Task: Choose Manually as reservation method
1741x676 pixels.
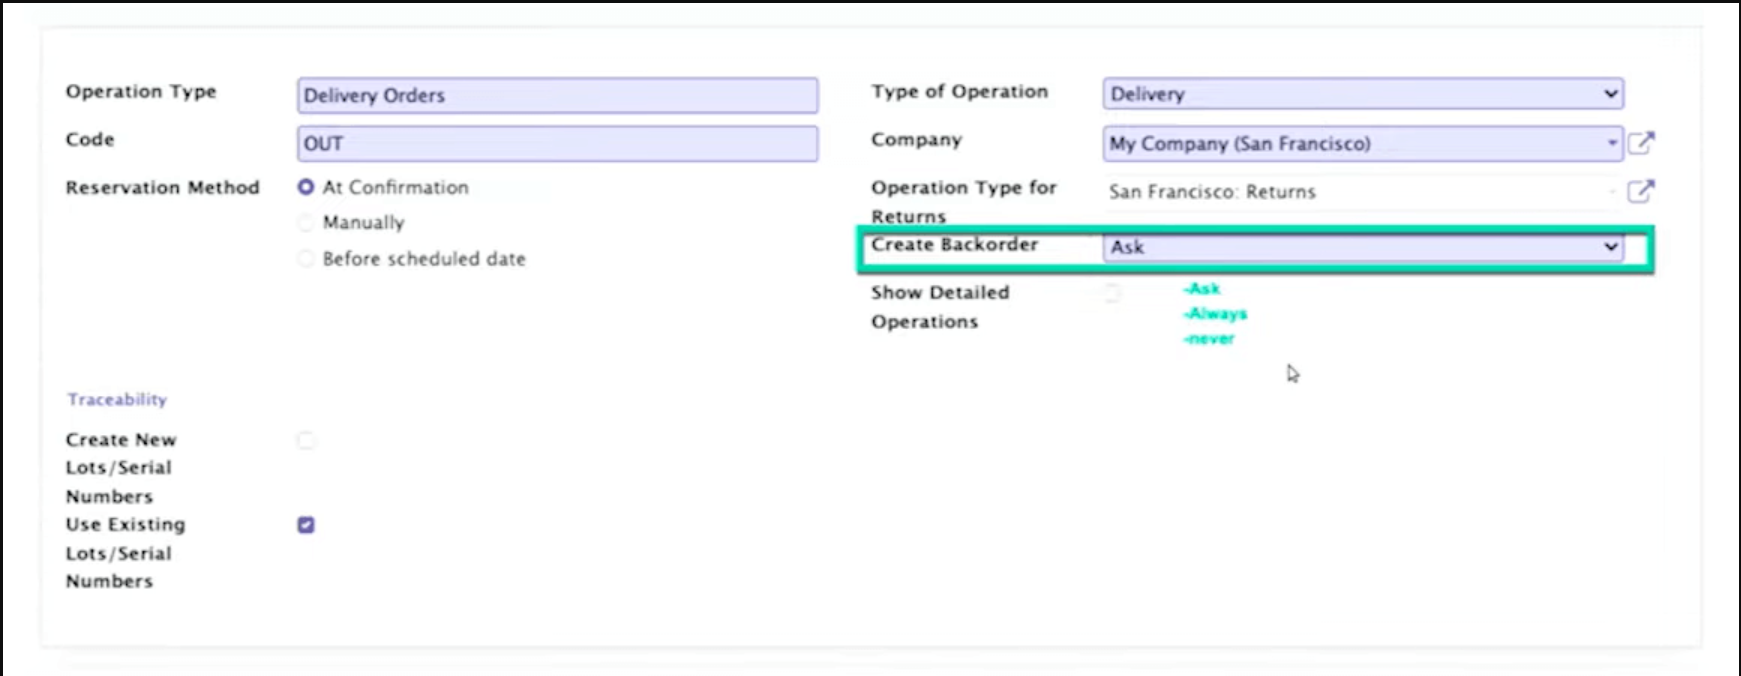Action: [x=306, y=223]
